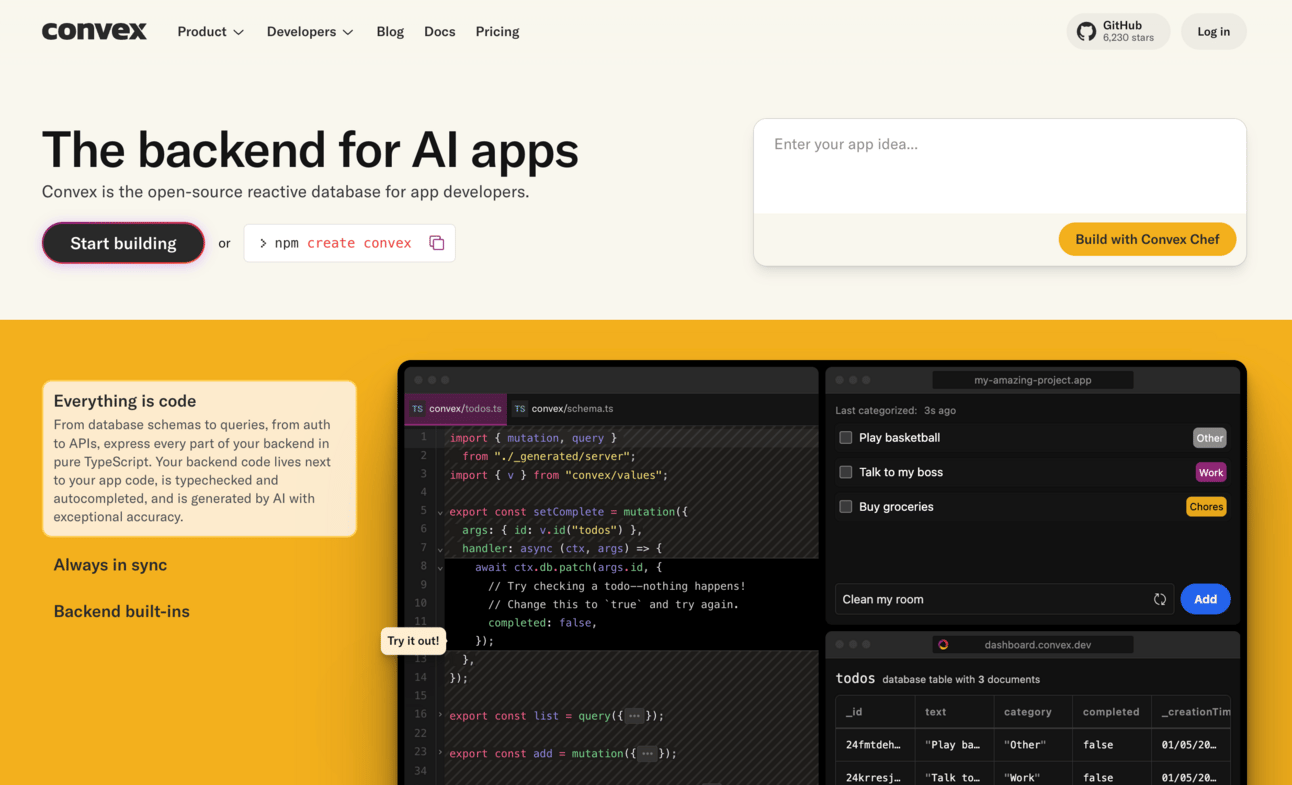This screenshot has width=1292, height=785.
Task: Switch to the convex/todos.ts tab
Action: (456, 409)
